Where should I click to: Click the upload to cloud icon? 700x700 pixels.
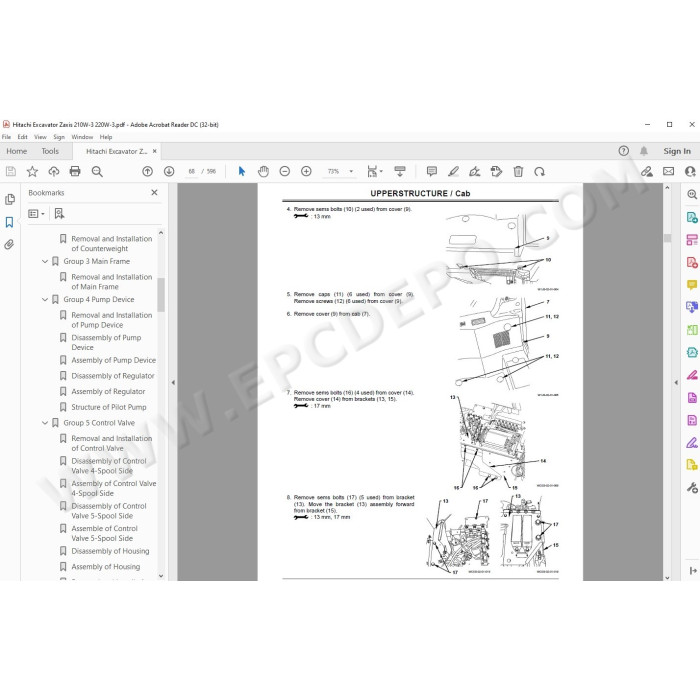(54, 171)
